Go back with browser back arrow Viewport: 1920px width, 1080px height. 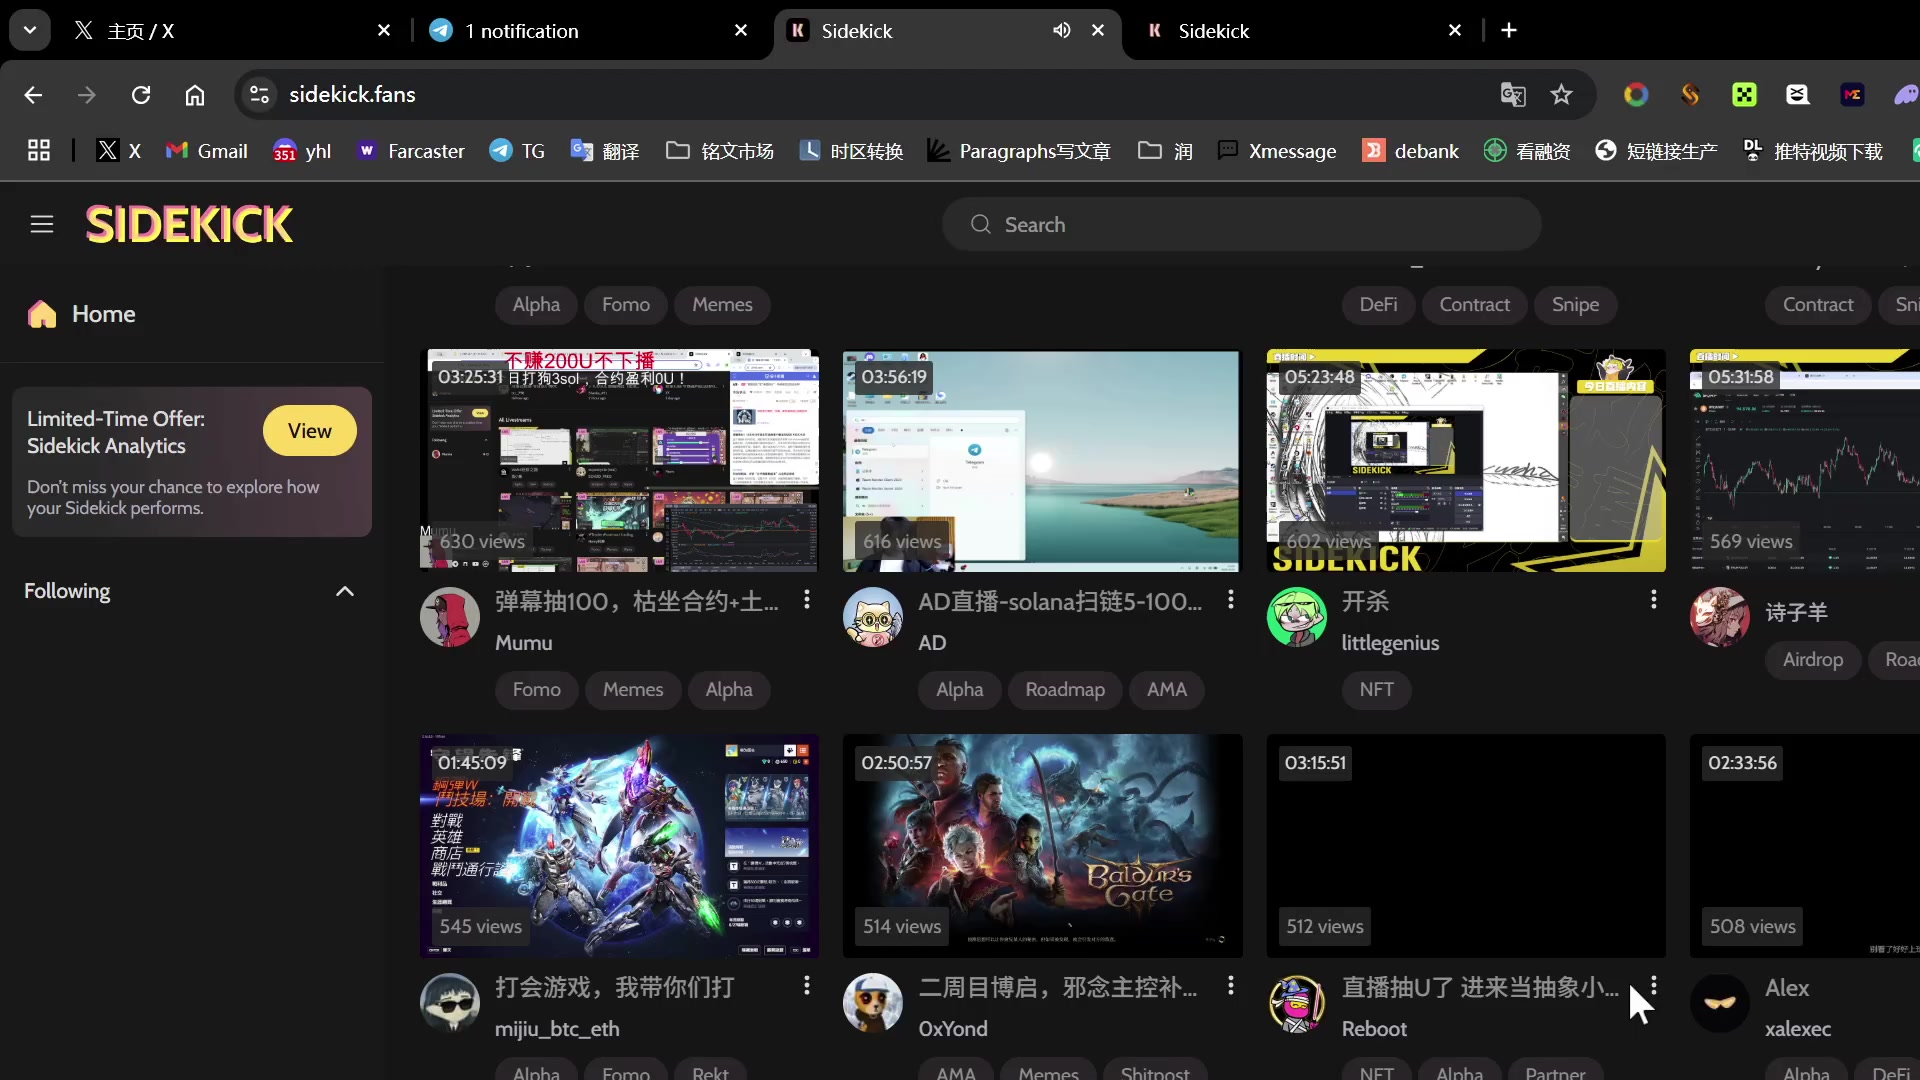point(33,94)
